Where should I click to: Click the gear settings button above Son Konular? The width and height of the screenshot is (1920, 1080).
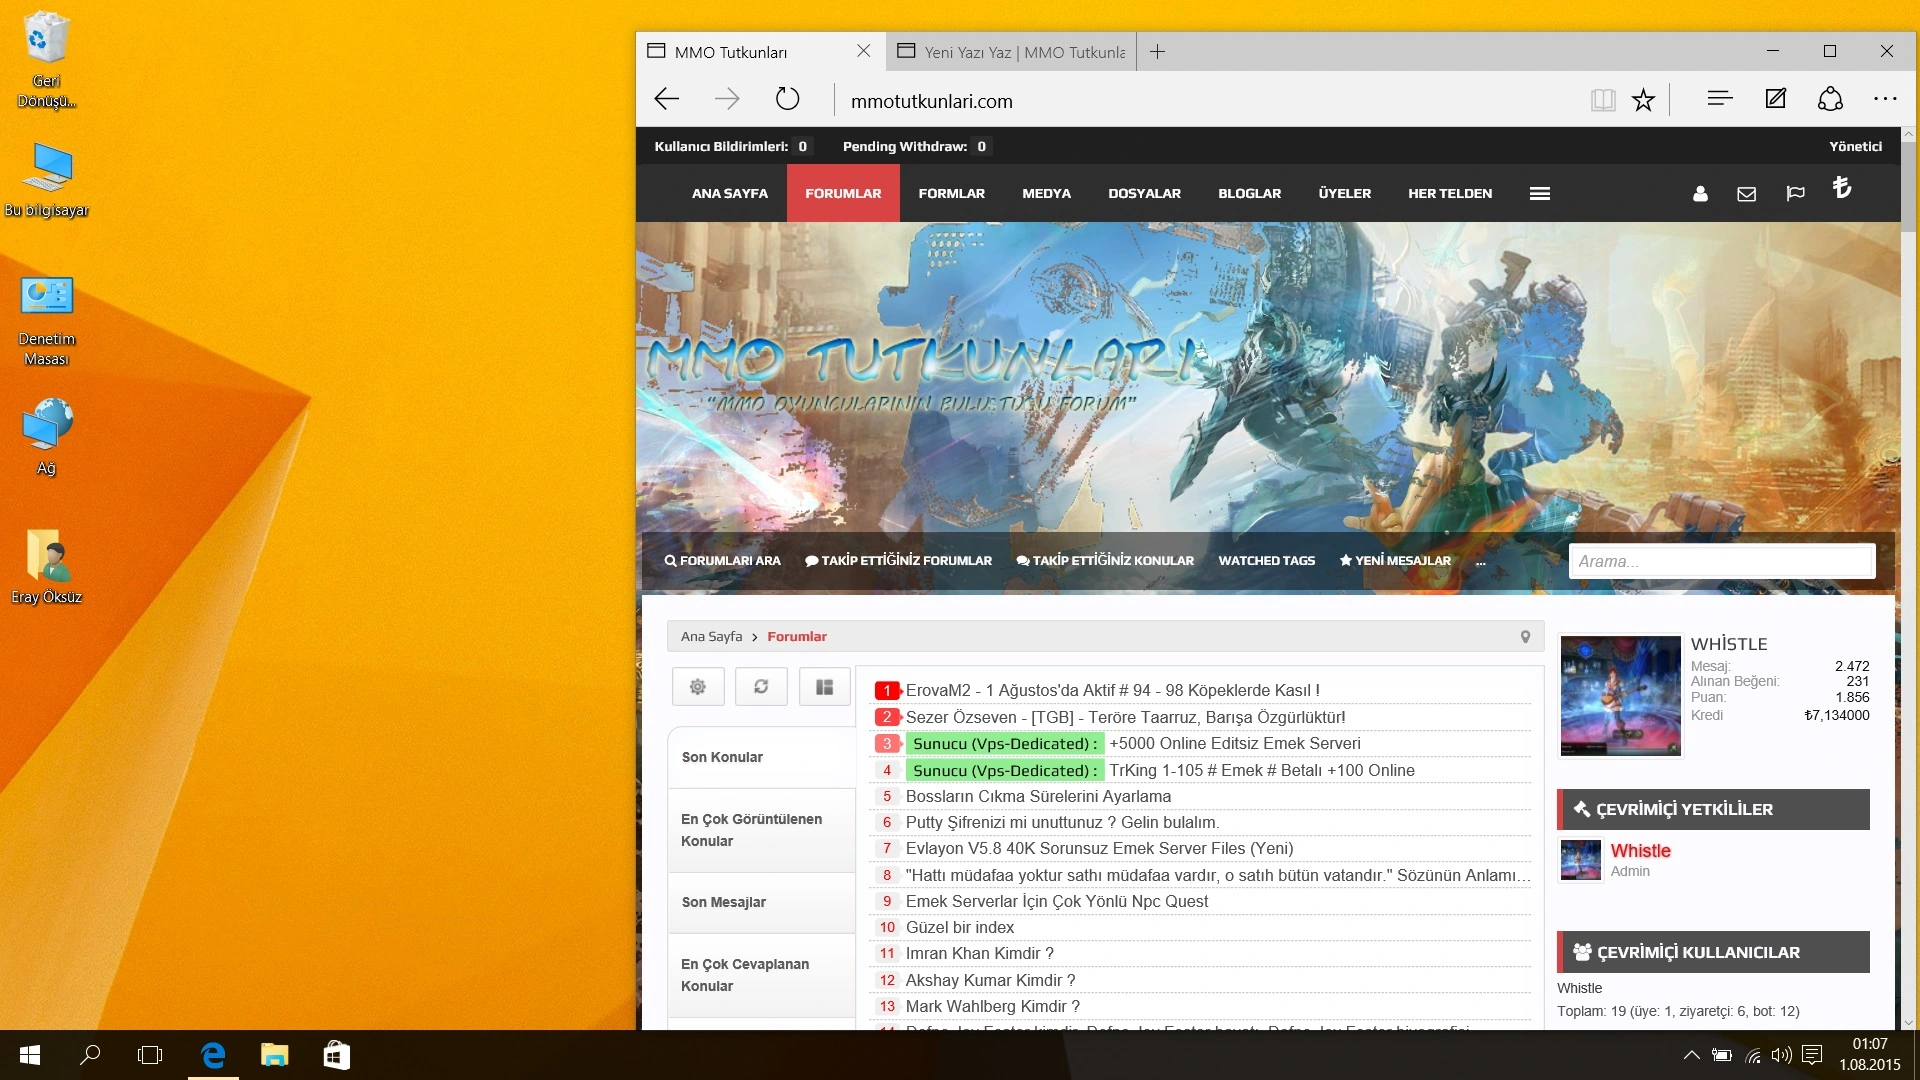tap(698, 687)
